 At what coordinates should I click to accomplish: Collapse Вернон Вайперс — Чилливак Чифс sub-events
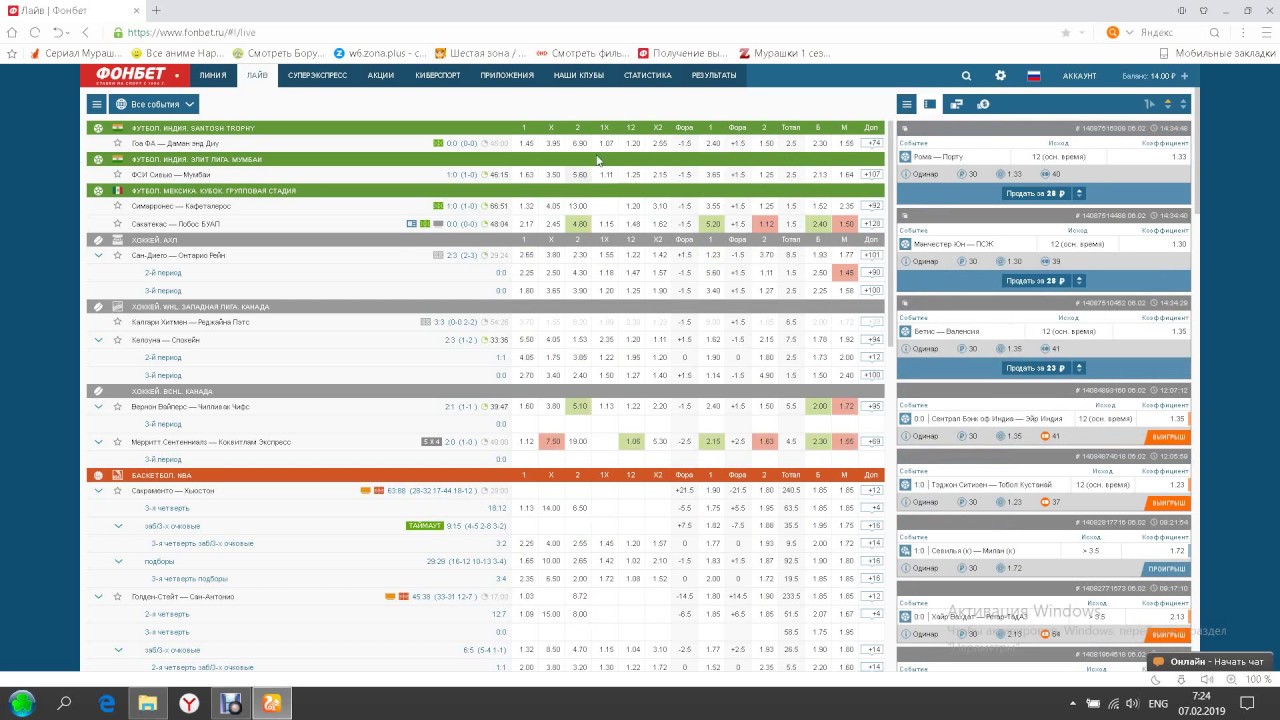pos(98,407)
